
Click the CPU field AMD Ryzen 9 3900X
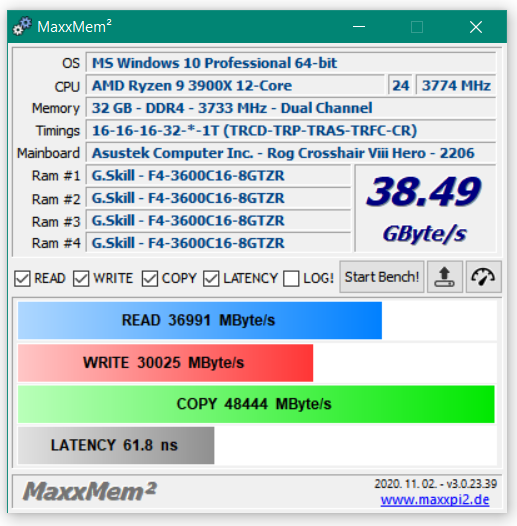(235, 85)
